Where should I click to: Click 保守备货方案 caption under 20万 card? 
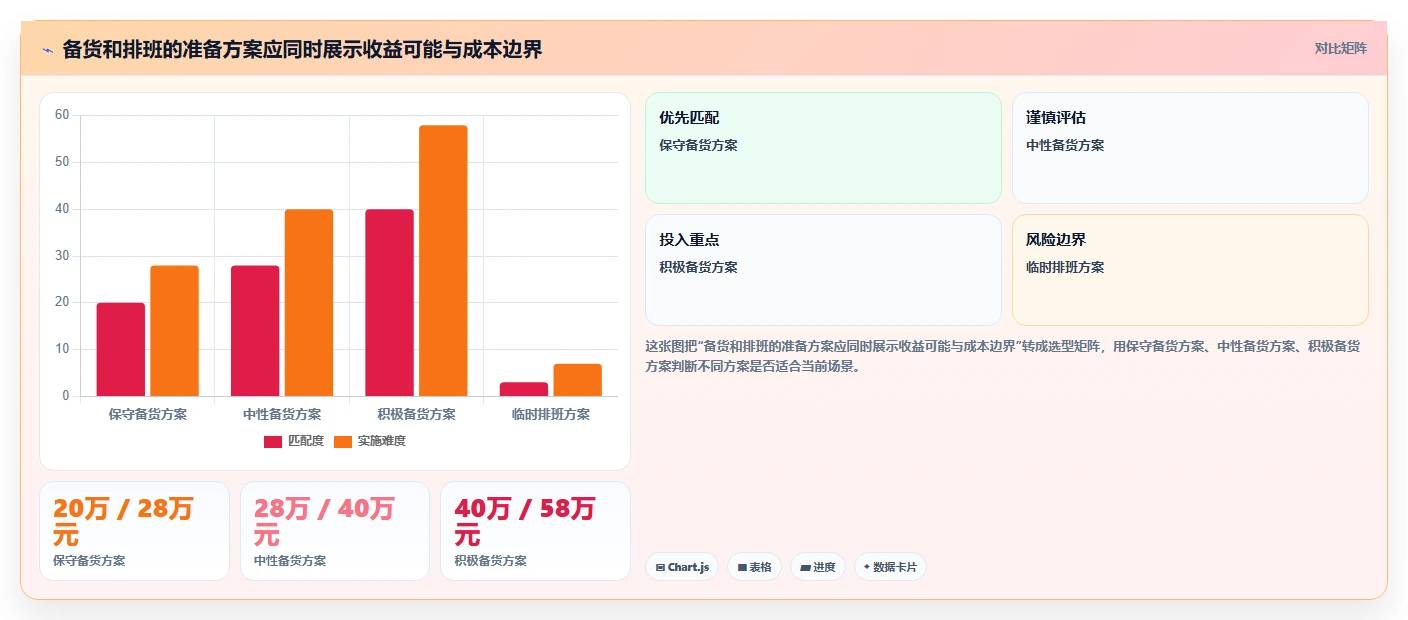pyautogui.click(x=89, y=561)
